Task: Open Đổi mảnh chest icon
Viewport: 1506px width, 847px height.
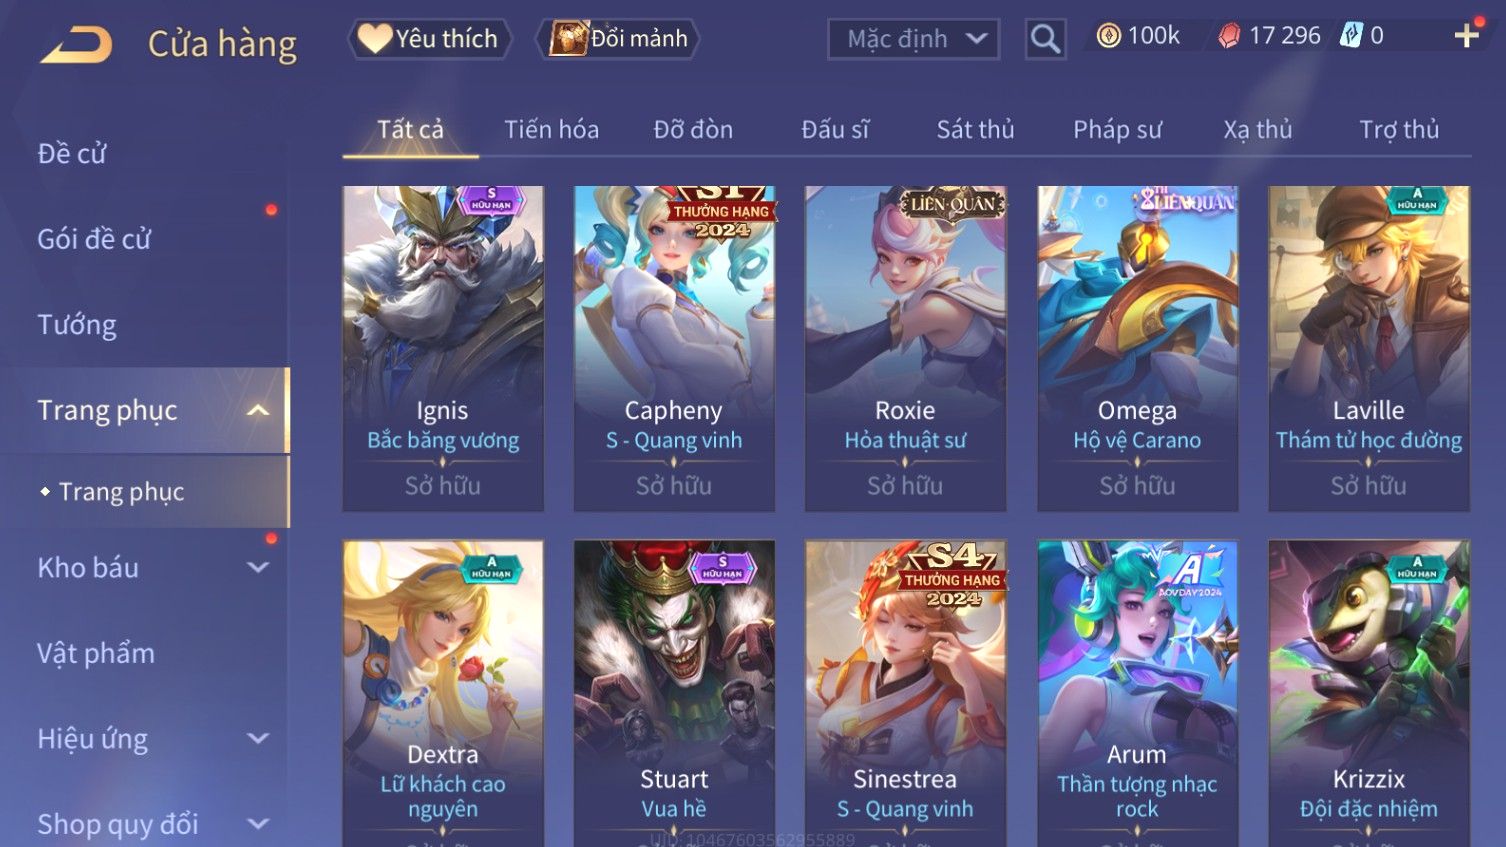Action: pyautogui.click(x=618, y=39)
